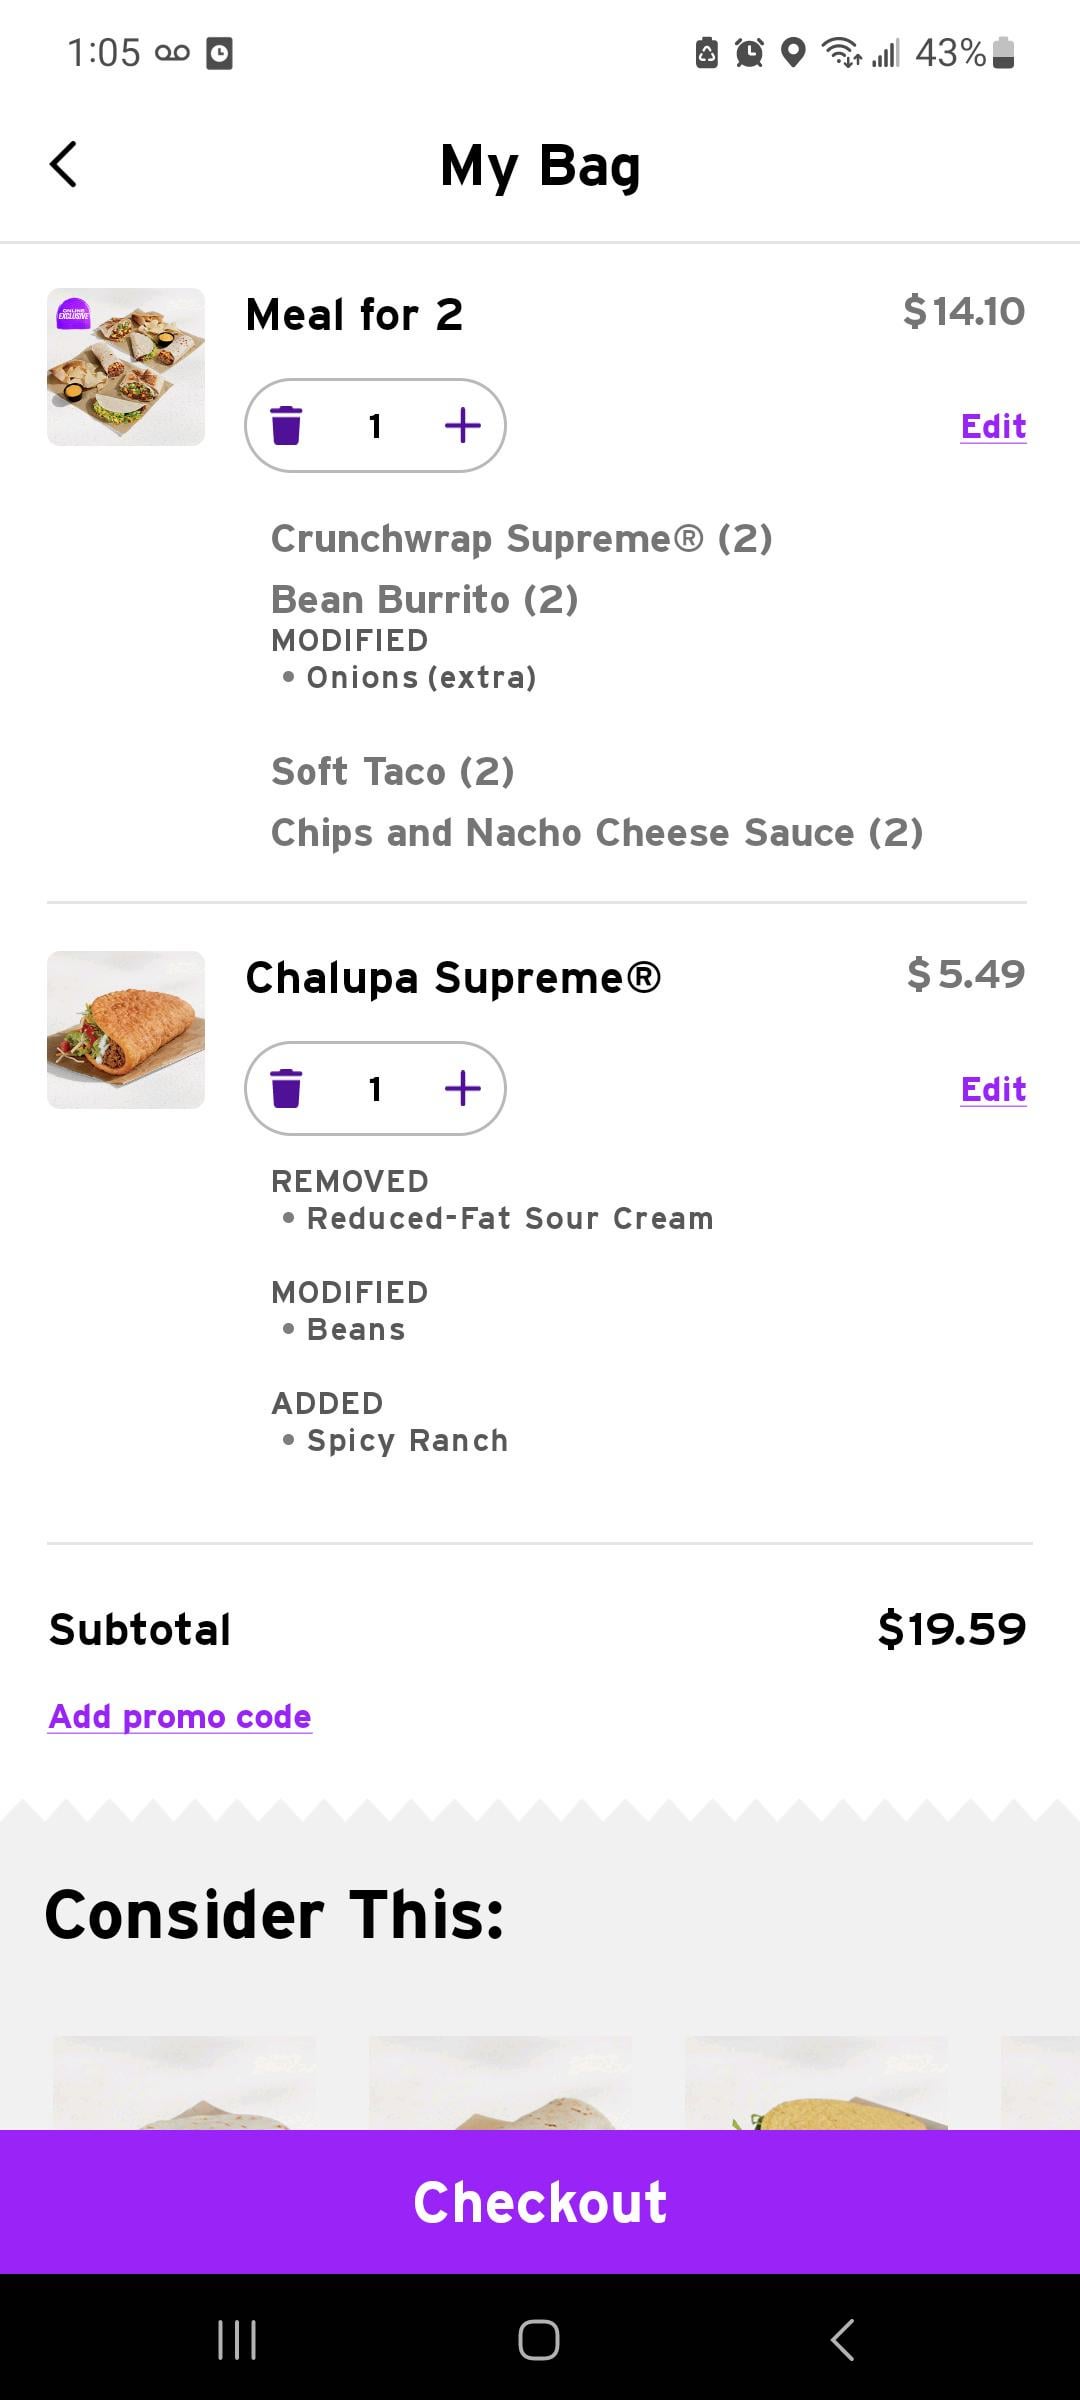Tap the alarm icon in status bar
The image size is (1080, 2400).
[x=749, y=52]
